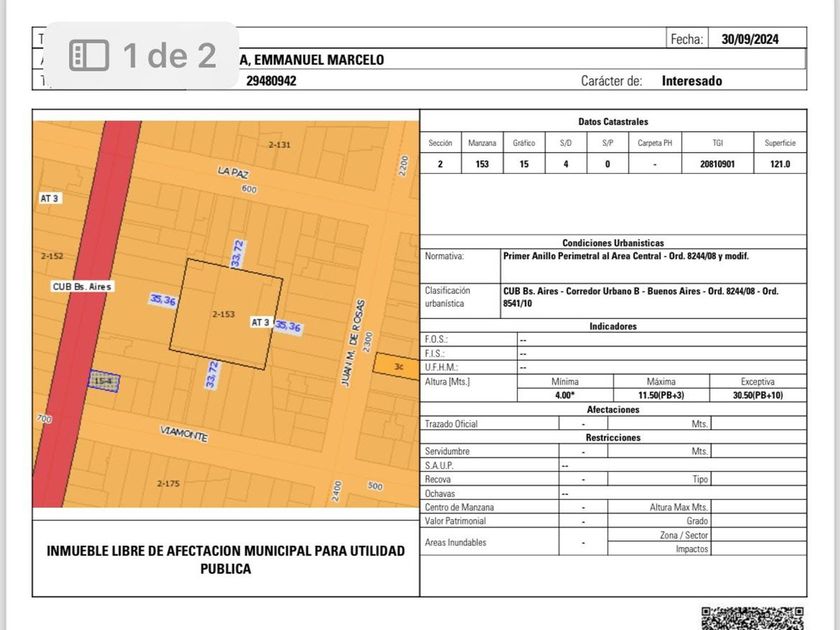Click the block label 2-153 on the map
Screen dimensions: 840x630
click(x=223, y=314)
